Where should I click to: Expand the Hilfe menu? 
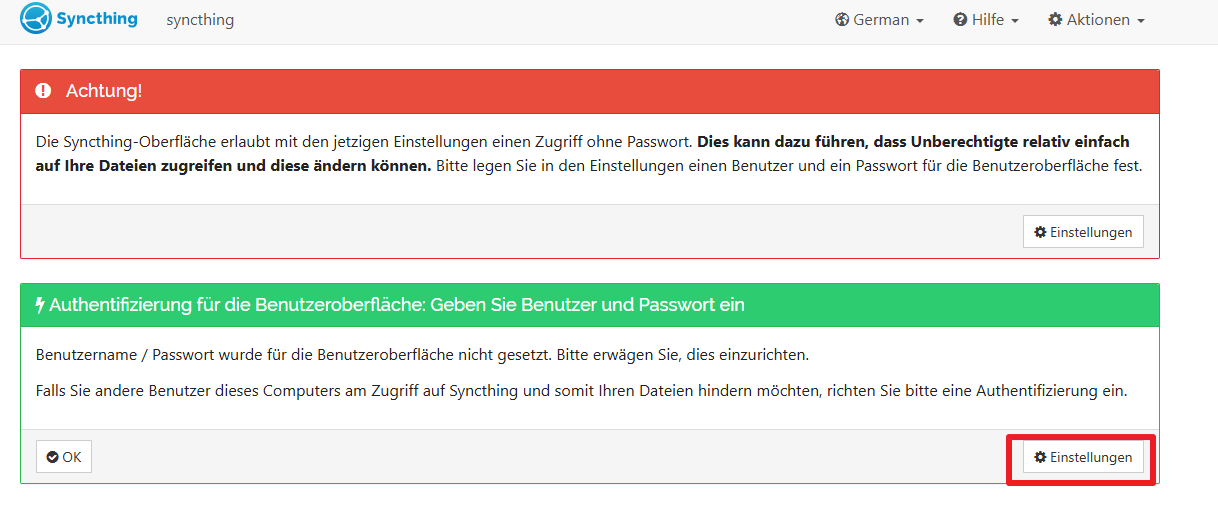coord(987,20)
